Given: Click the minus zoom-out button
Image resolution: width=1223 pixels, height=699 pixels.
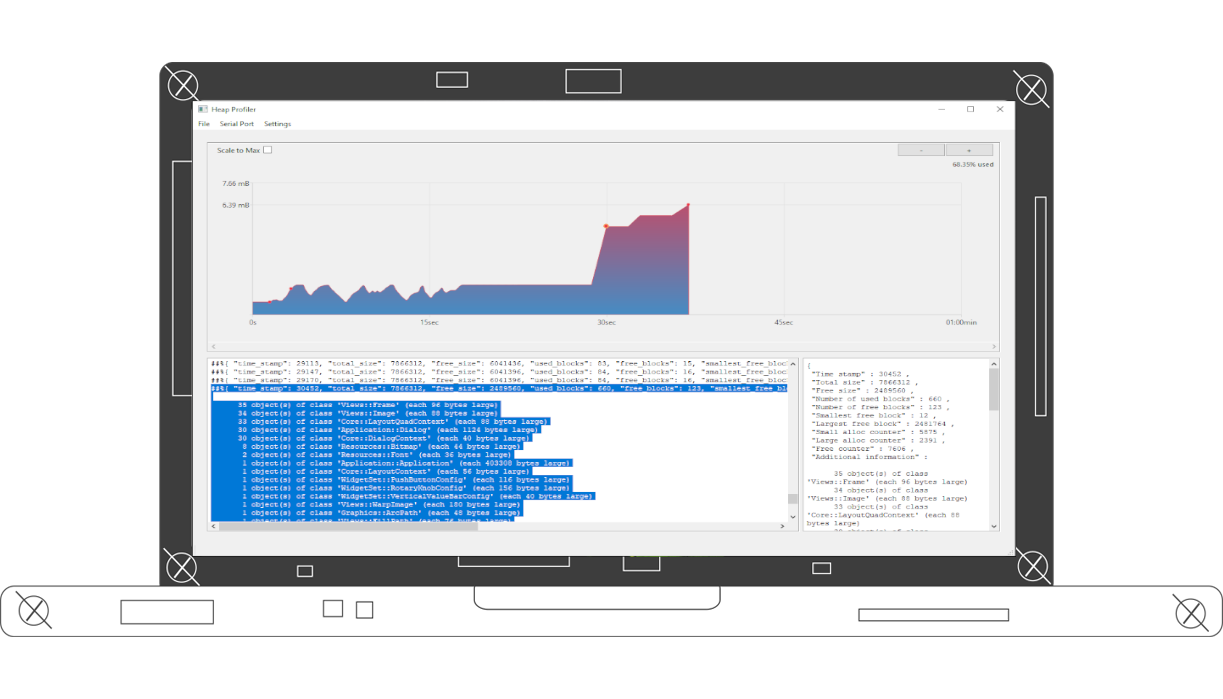Looking at the screenshot, I should (921, 150).
